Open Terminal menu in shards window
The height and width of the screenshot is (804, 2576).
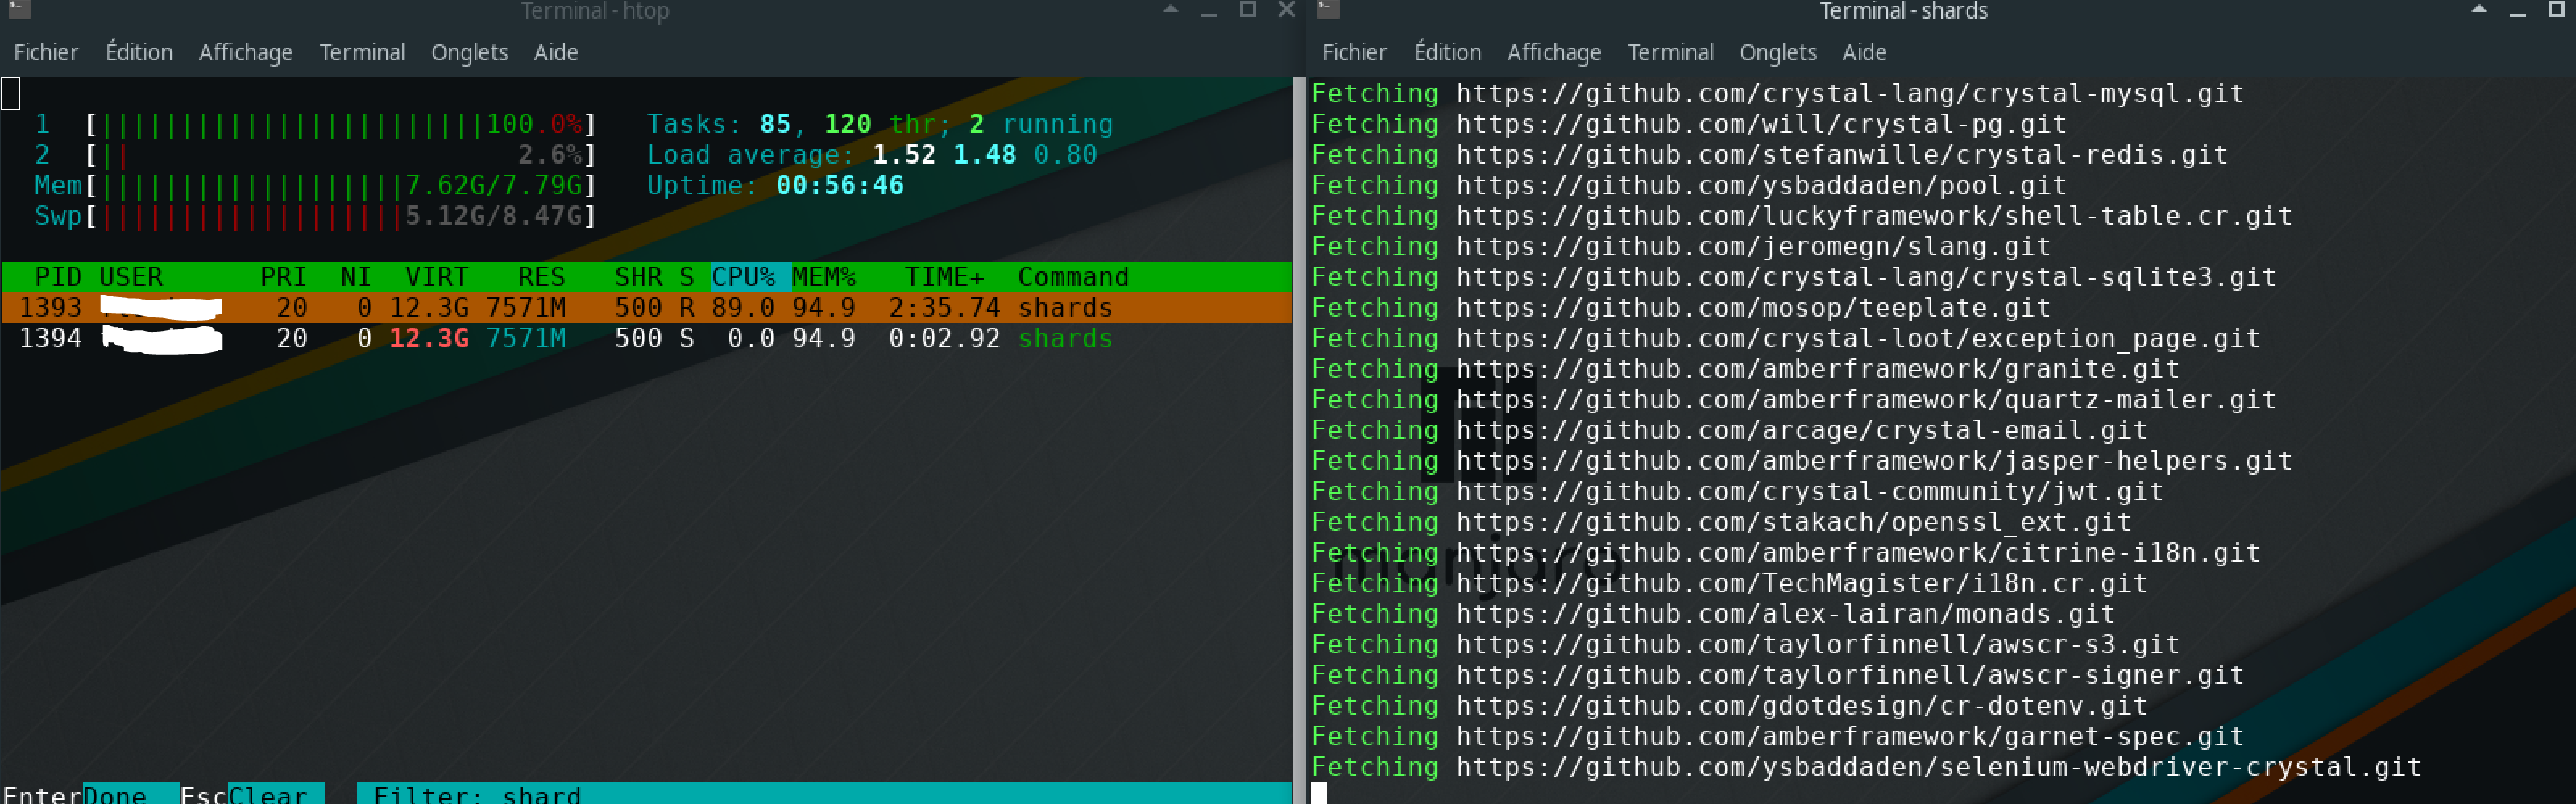[1670, 52]
